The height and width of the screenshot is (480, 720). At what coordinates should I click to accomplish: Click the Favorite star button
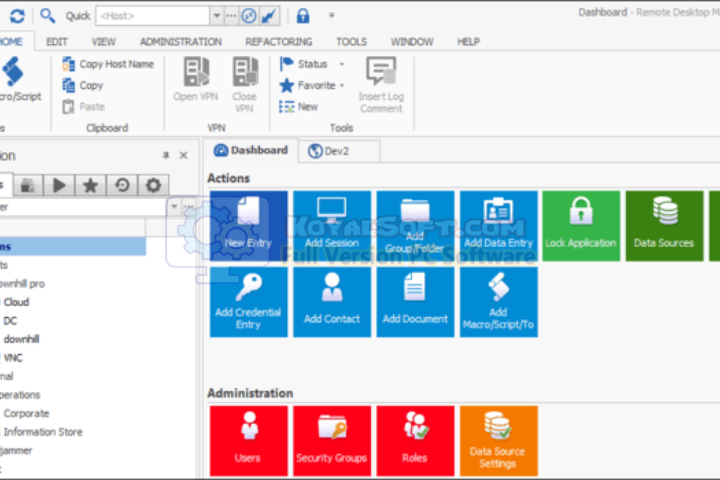click(308, 85)
